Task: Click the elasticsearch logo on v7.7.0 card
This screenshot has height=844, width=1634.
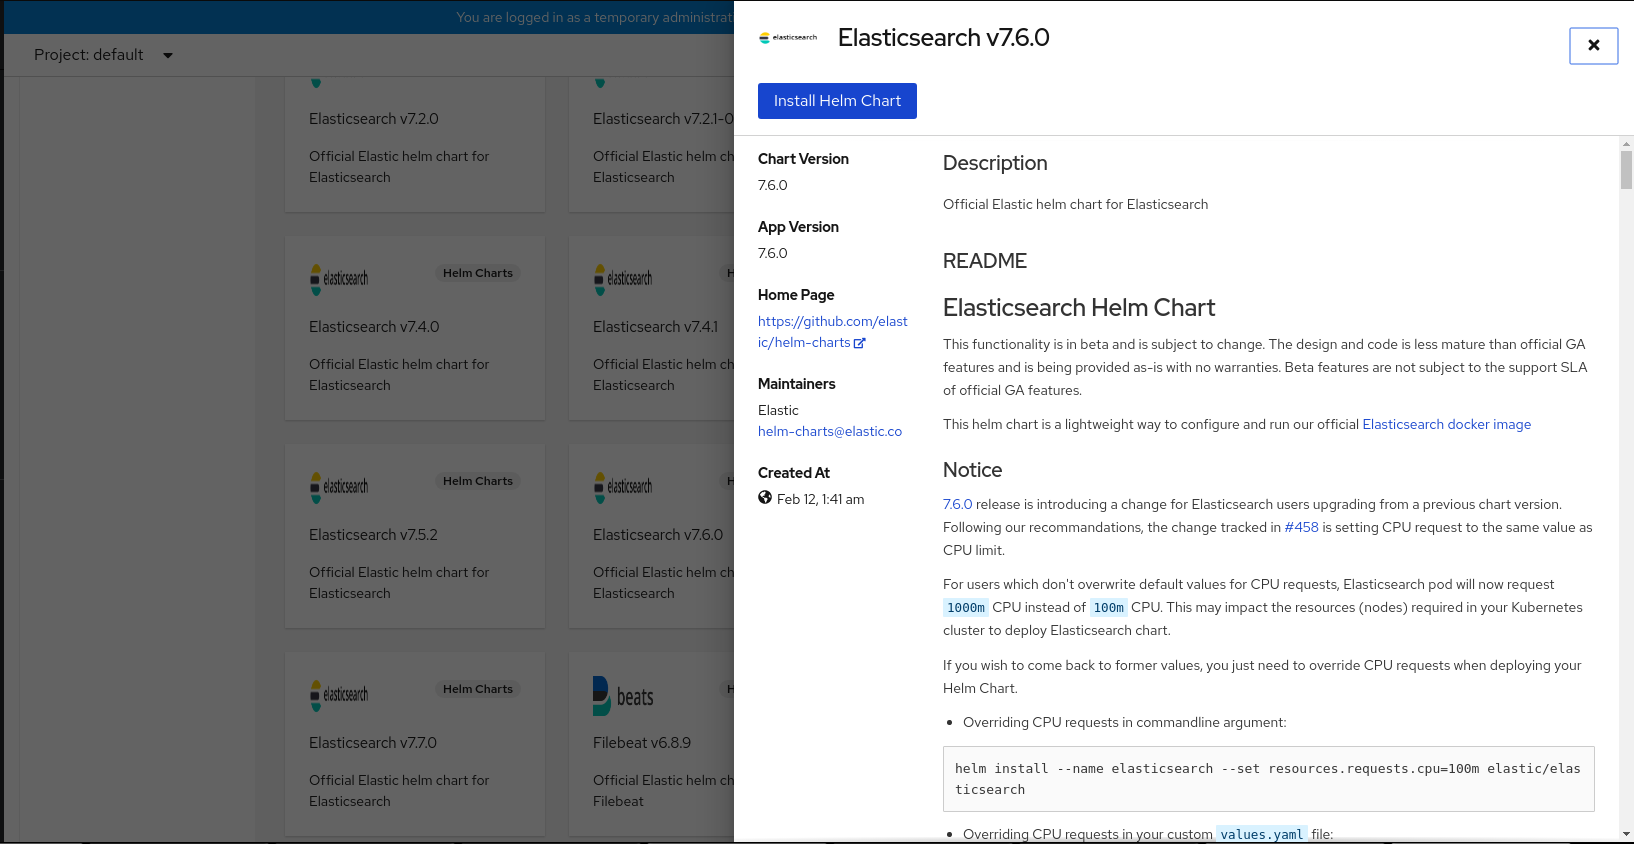Action: [339, 696]
